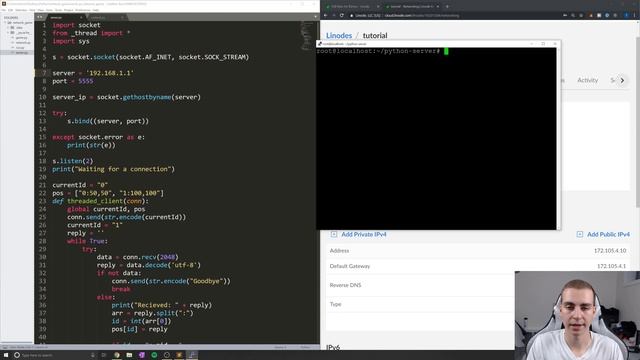
Task: Click the right chevron to show more tabs
Action: point(622,80)
